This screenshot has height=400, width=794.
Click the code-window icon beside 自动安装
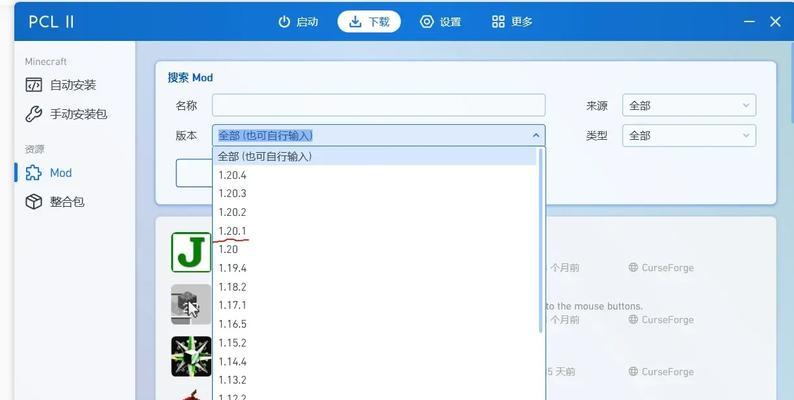coord(34,85)
